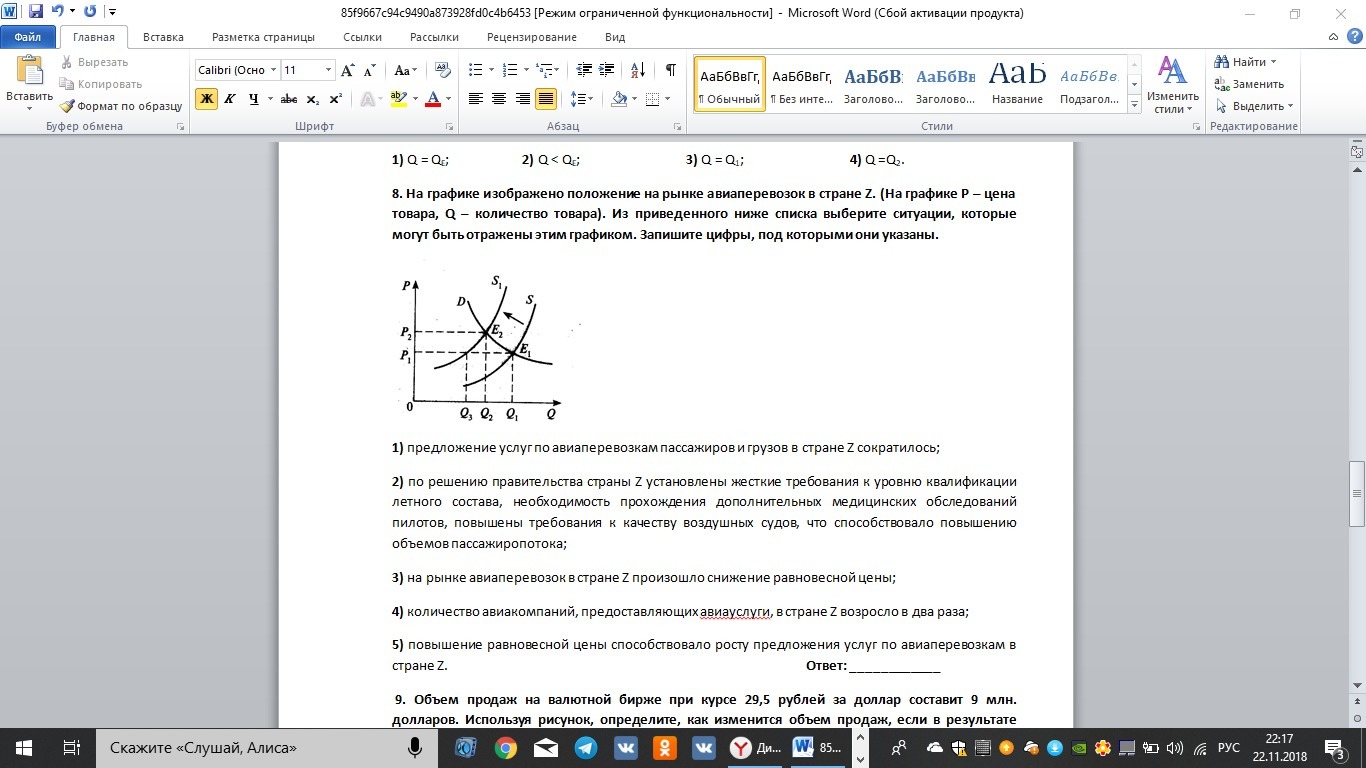Image resolution: width=1366 pixels, height=768 pixels.
Task: Open the numbered list dropdown arrow
Action: click(526, 70)
